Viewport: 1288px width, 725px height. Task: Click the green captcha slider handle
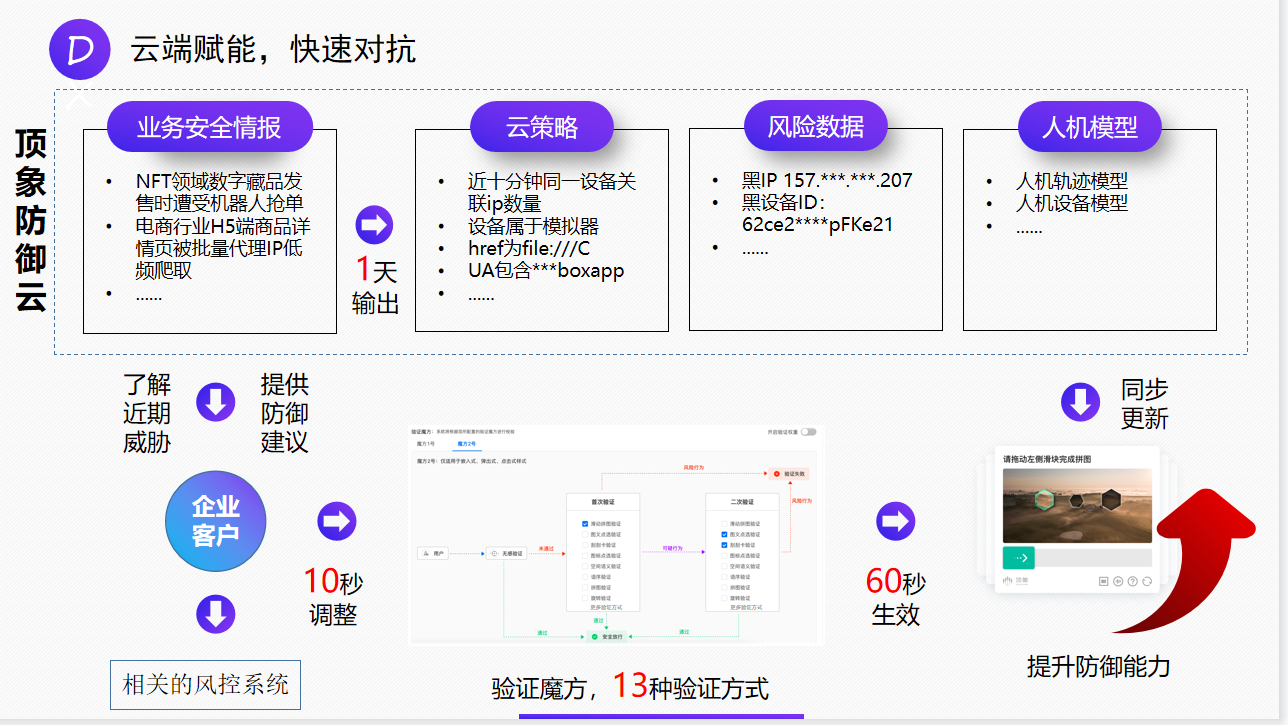coord(1019,558)
